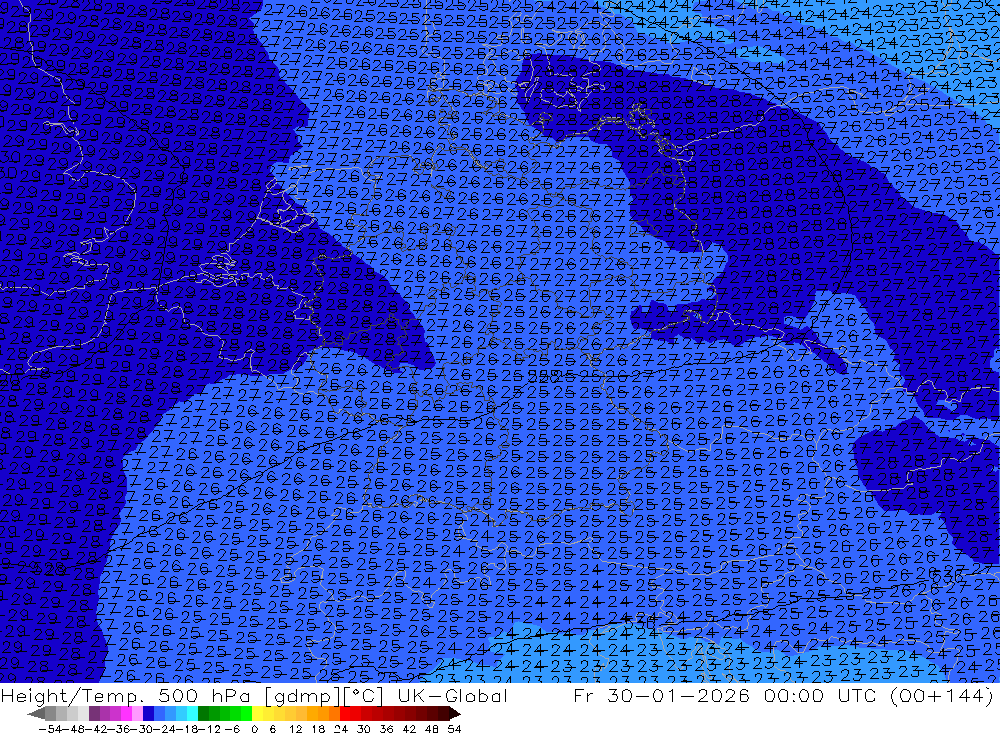Viewport: 1000px width, 733px height.
Task: Click the 'UK-Global' model name label
Action: pos(453,696)
